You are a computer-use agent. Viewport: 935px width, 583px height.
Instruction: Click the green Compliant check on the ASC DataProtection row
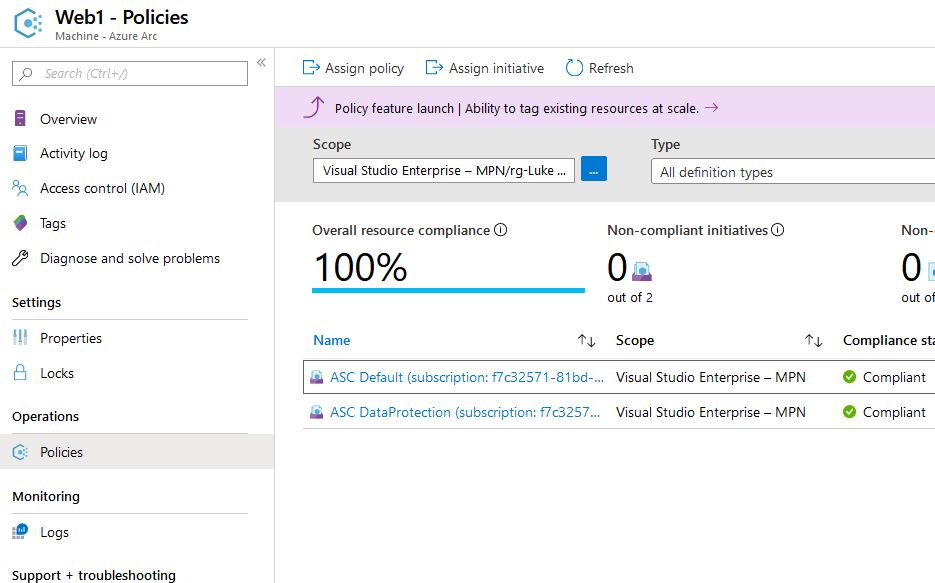[x=850, y=412]
